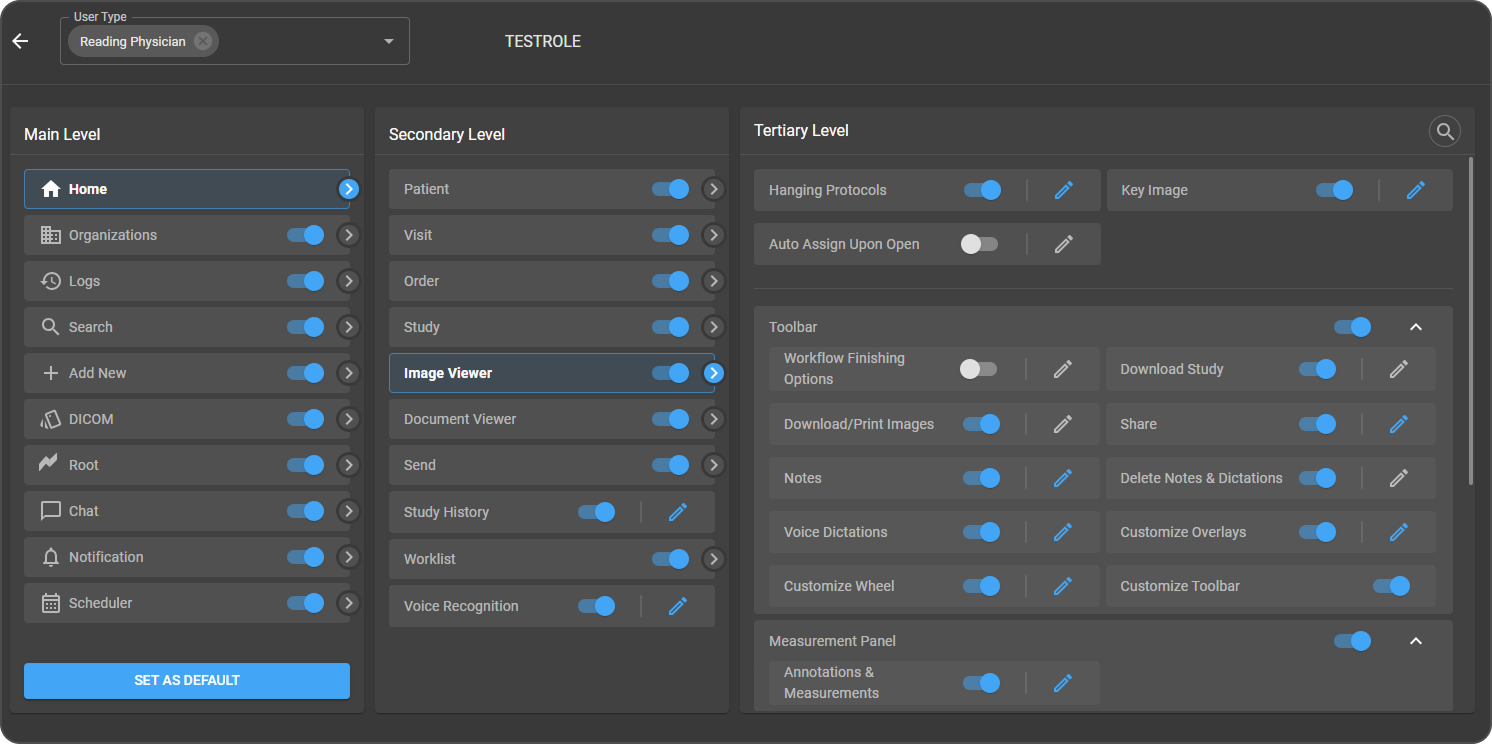Edit Hanging Protocols with pencil icon
The image size is (1492, 744).
1063,190
